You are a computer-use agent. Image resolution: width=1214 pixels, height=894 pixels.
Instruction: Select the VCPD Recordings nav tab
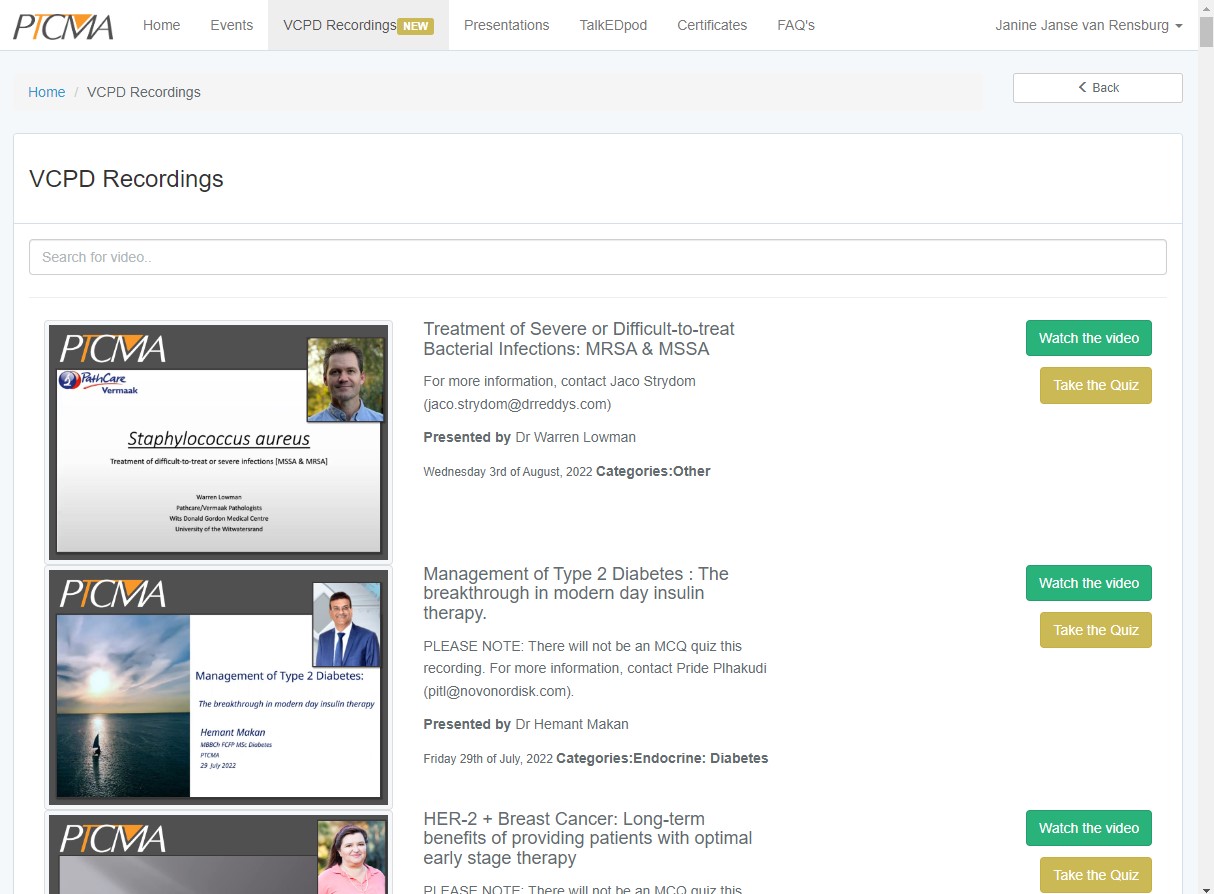point(358,25)
